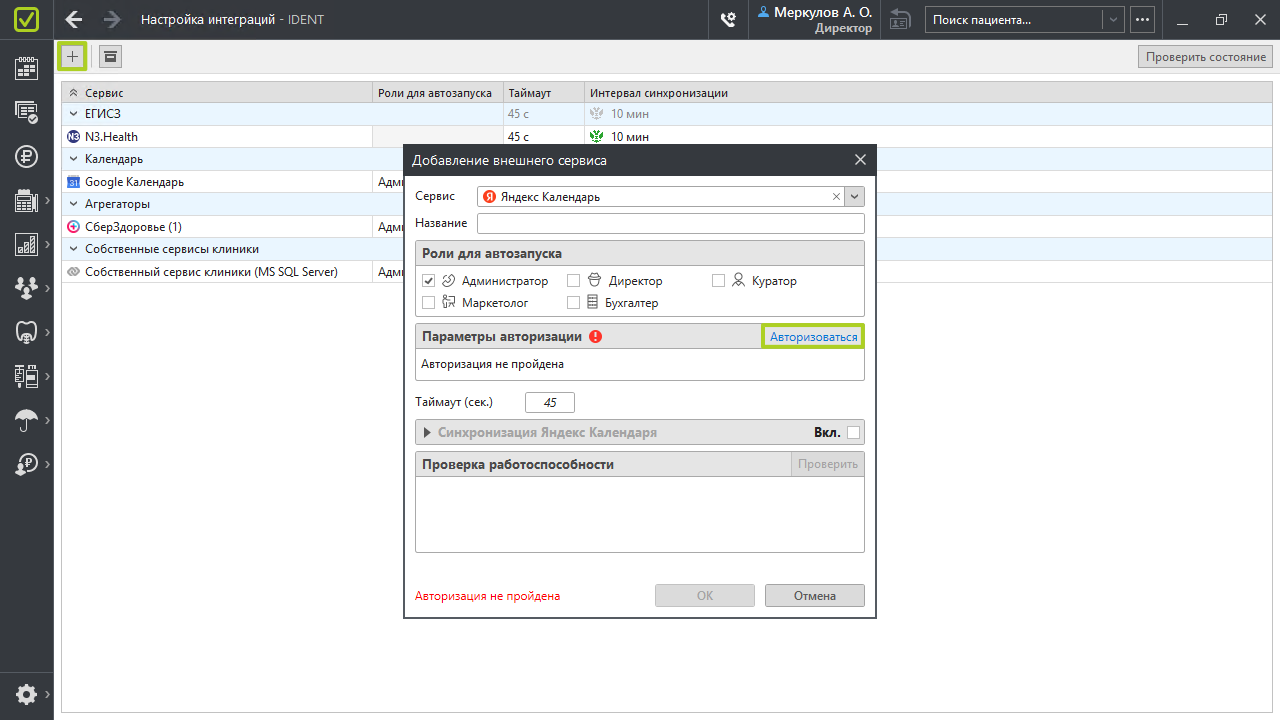This screenshot has width=1280, height=720.
Task: Focus the Название input field
Action: coord(671,223)
